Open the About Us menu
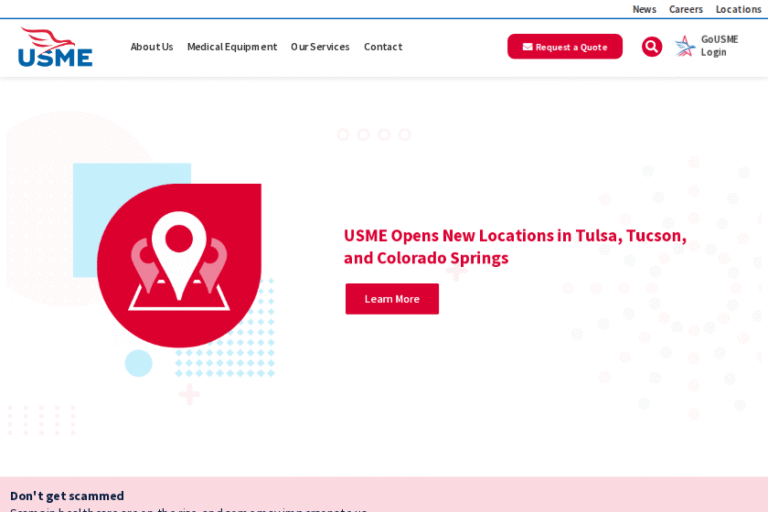 click(x=151, y=47)
